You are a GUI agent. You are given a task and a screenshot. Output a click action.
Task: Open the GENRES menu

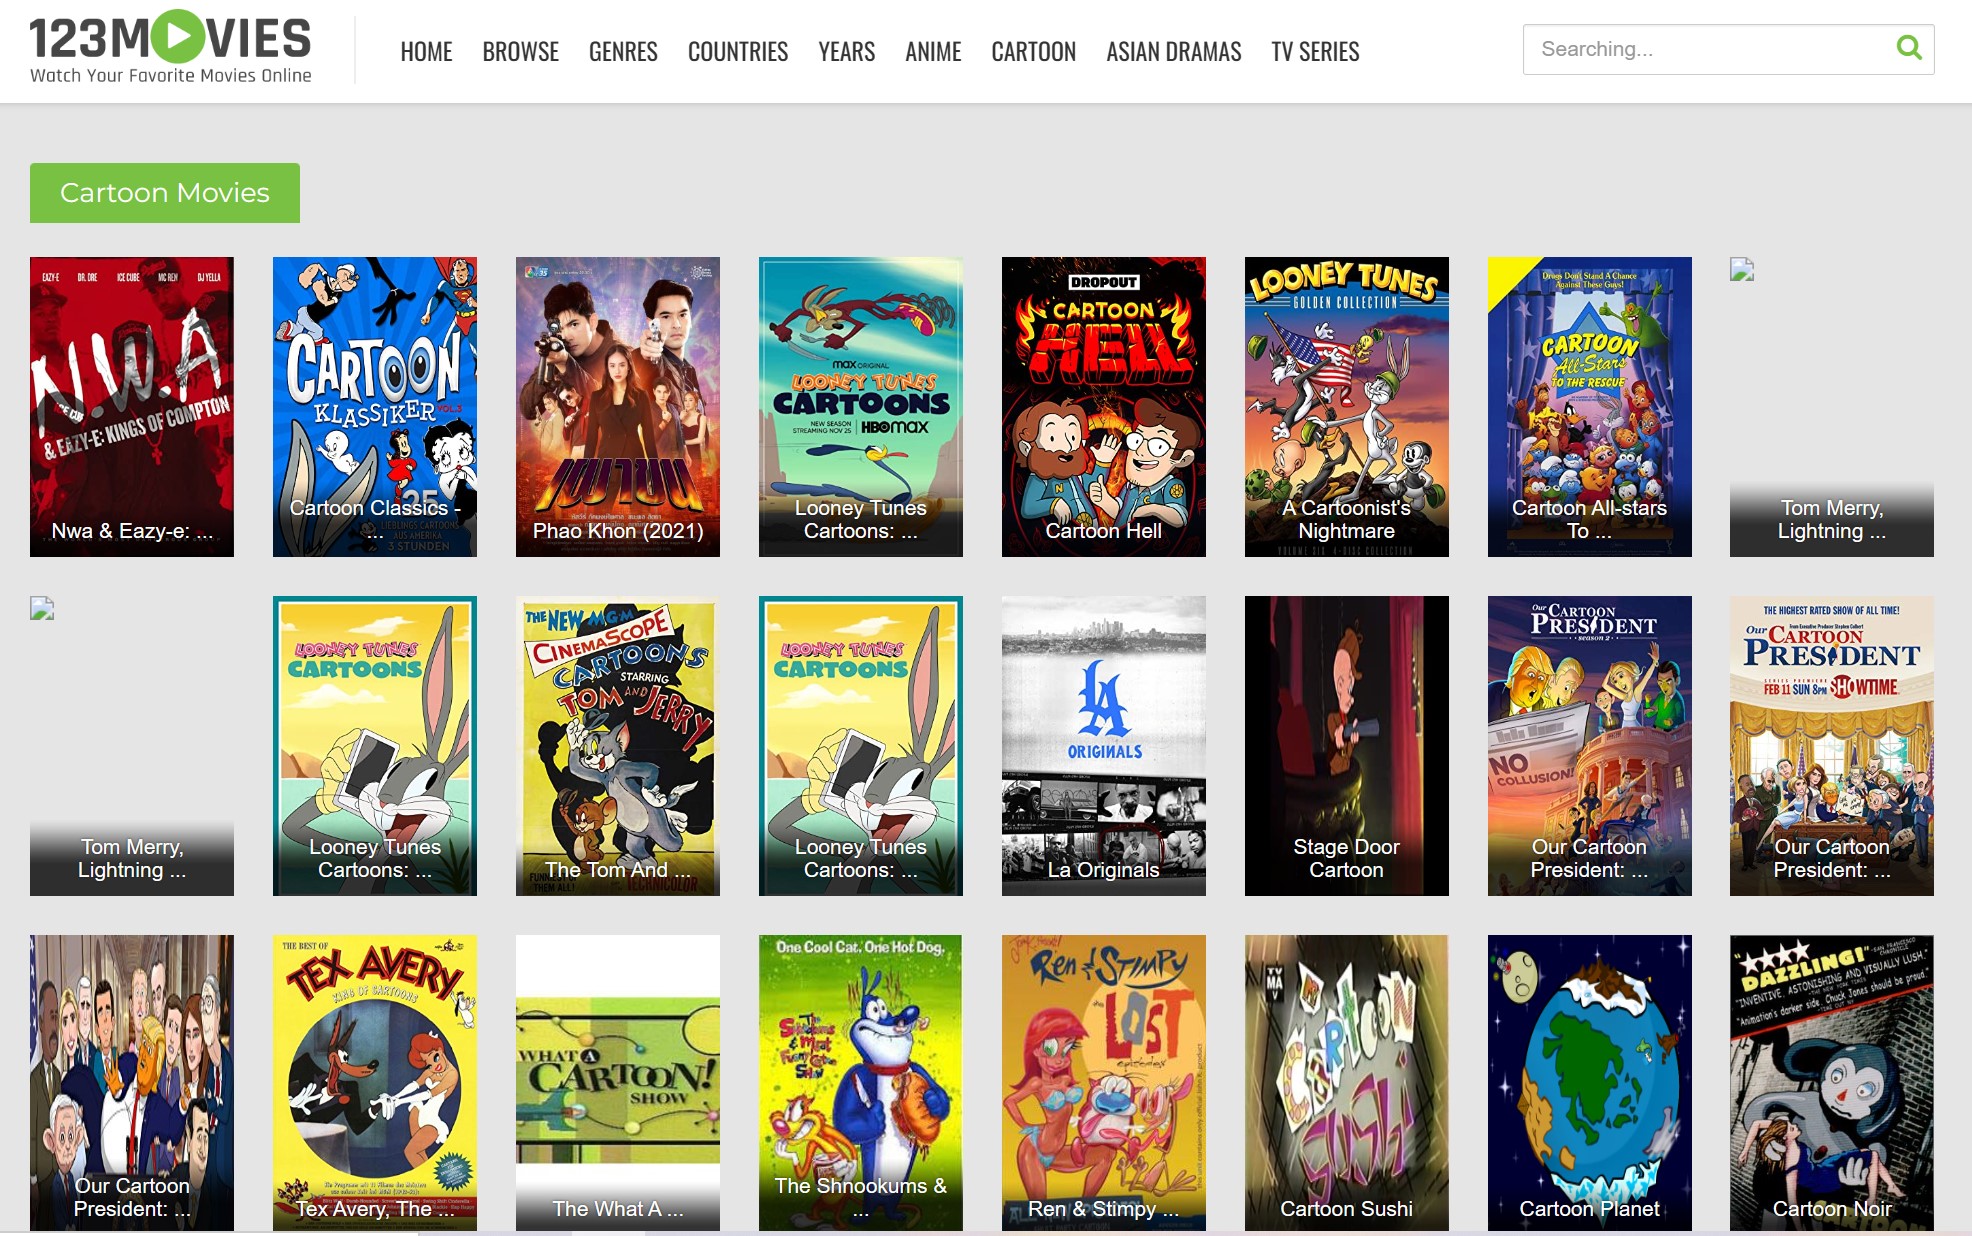[623, 52]
